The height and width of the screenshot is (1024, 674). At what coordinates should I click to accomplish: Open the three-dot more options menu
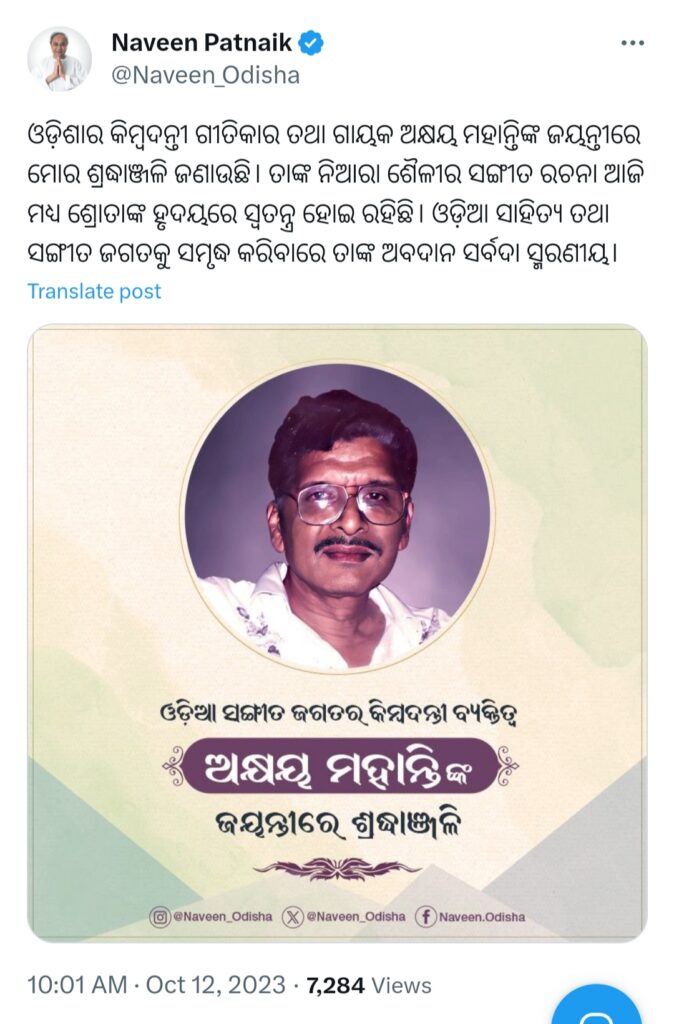[632, 43]
